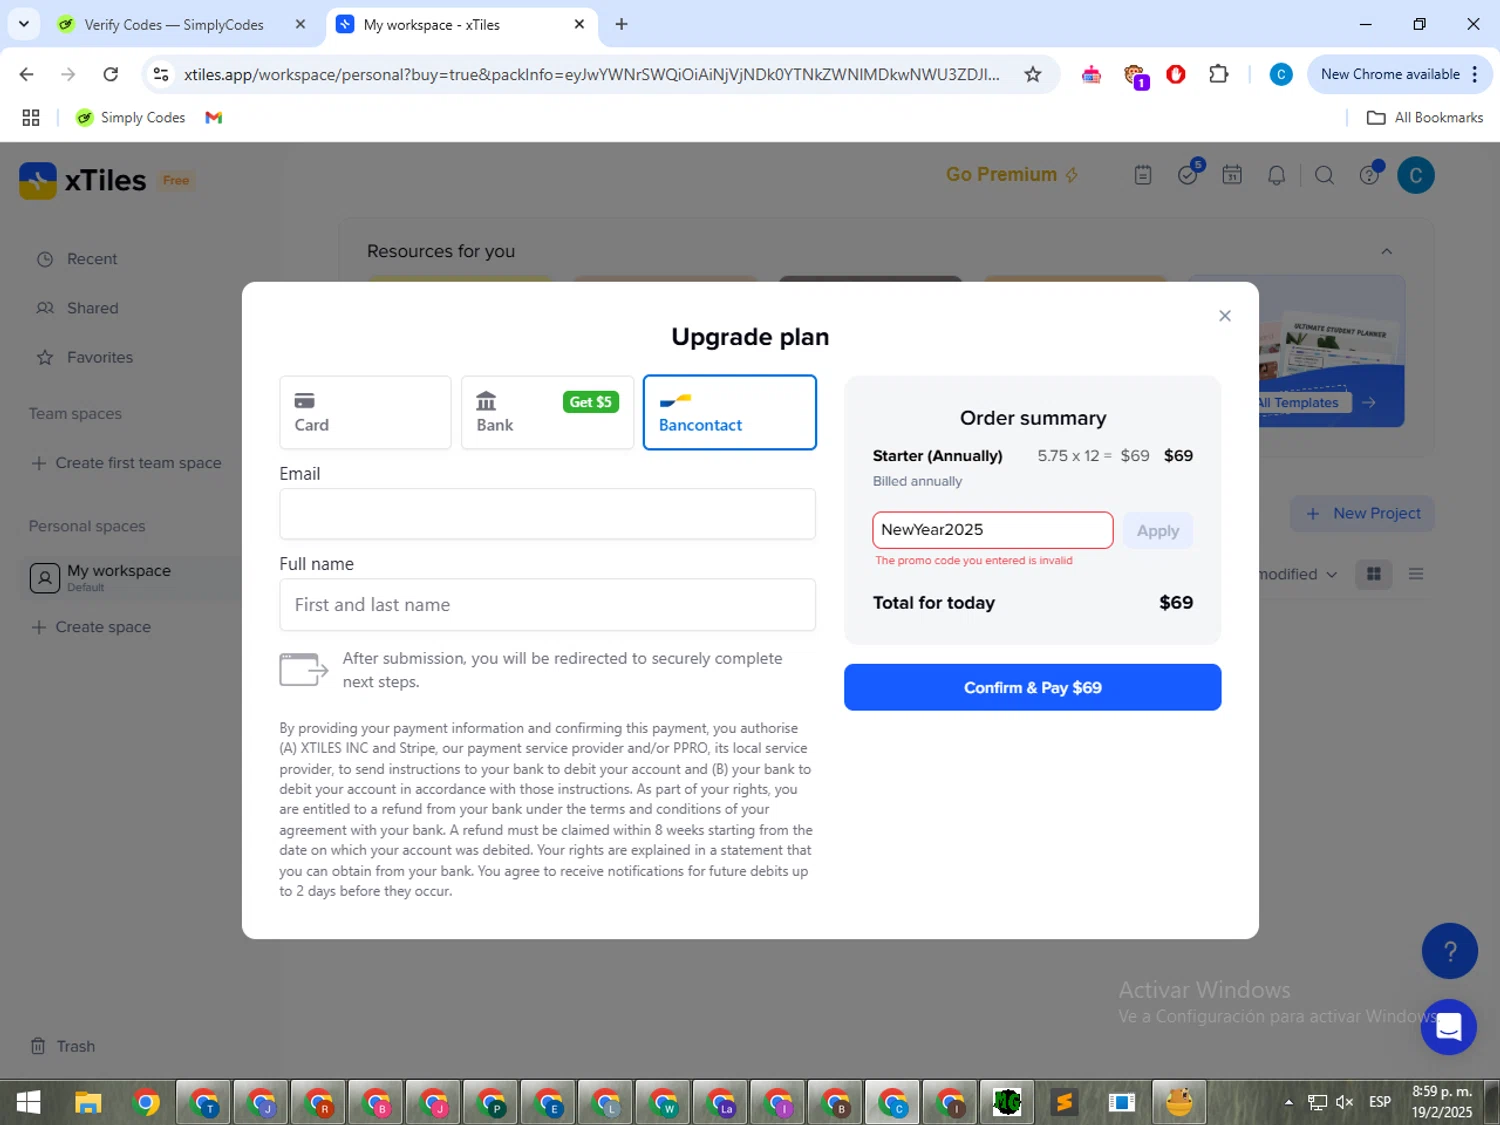The height and width of the screenshot is (1125, 1500).
Task: Go forward in browser
Action: coord(68,74)
